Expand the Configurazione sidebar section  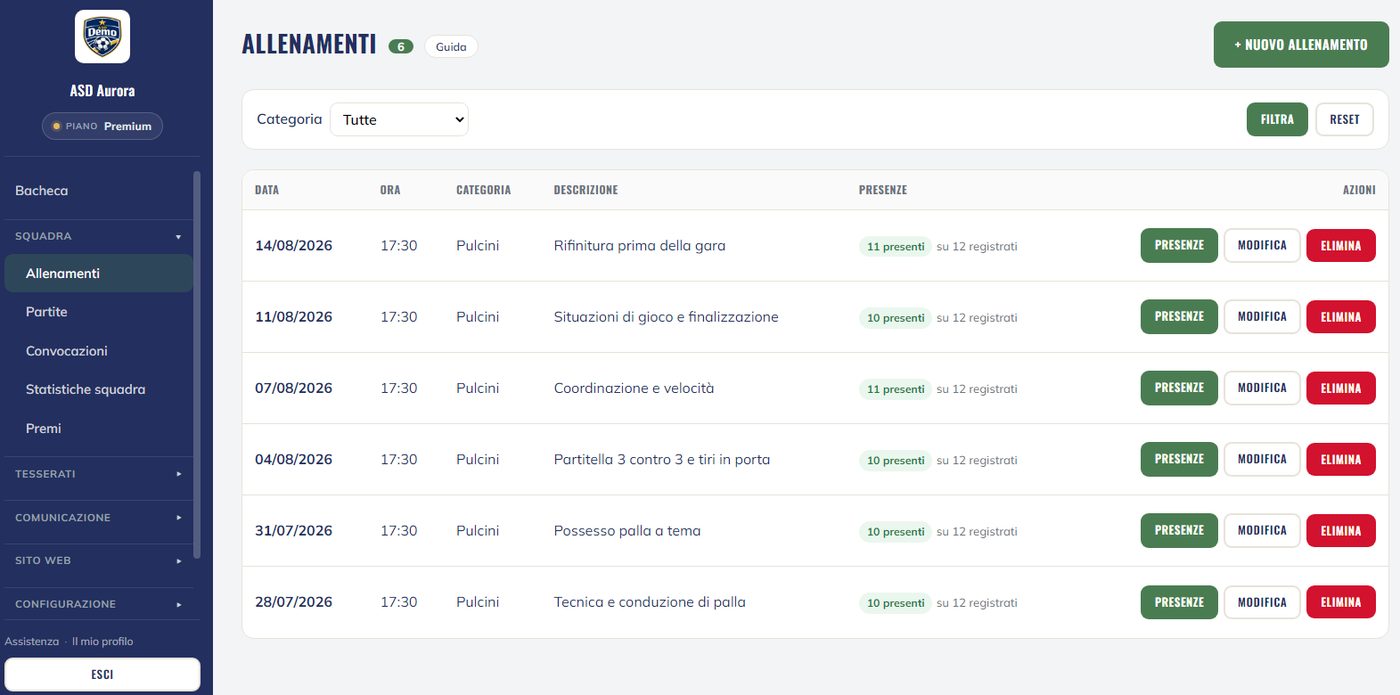coord(98,604)
